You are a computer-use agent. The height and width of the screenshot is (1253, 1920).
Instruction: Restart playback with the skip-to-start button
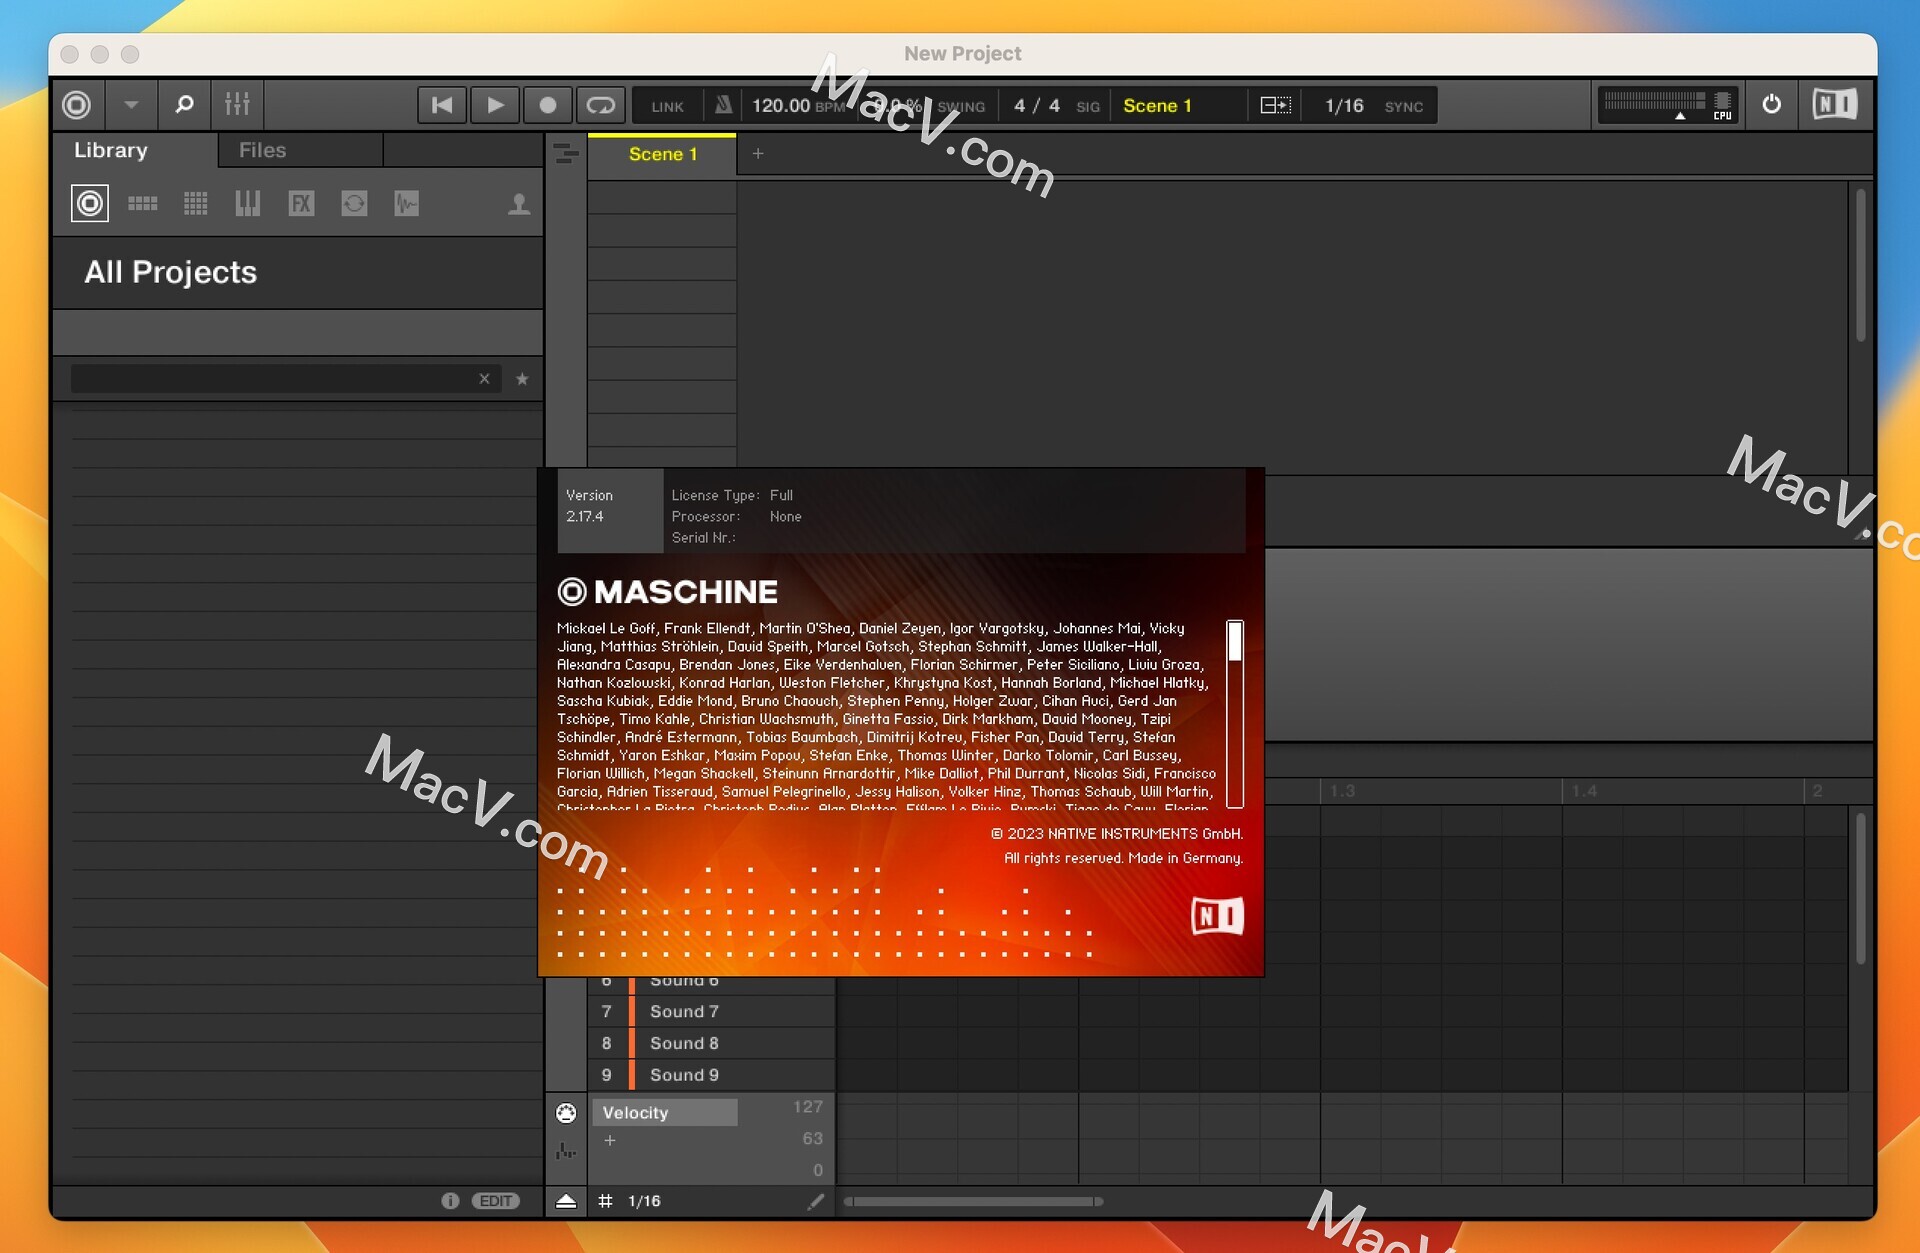442,105
